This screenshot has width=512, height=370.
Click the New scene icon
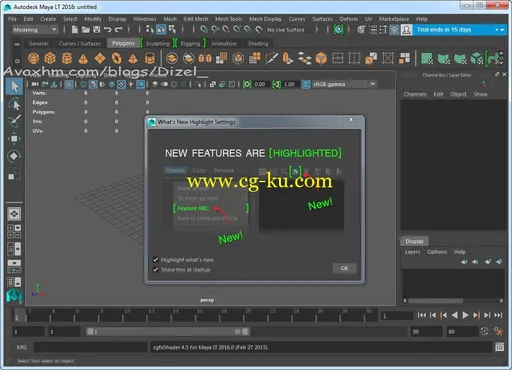75,30
